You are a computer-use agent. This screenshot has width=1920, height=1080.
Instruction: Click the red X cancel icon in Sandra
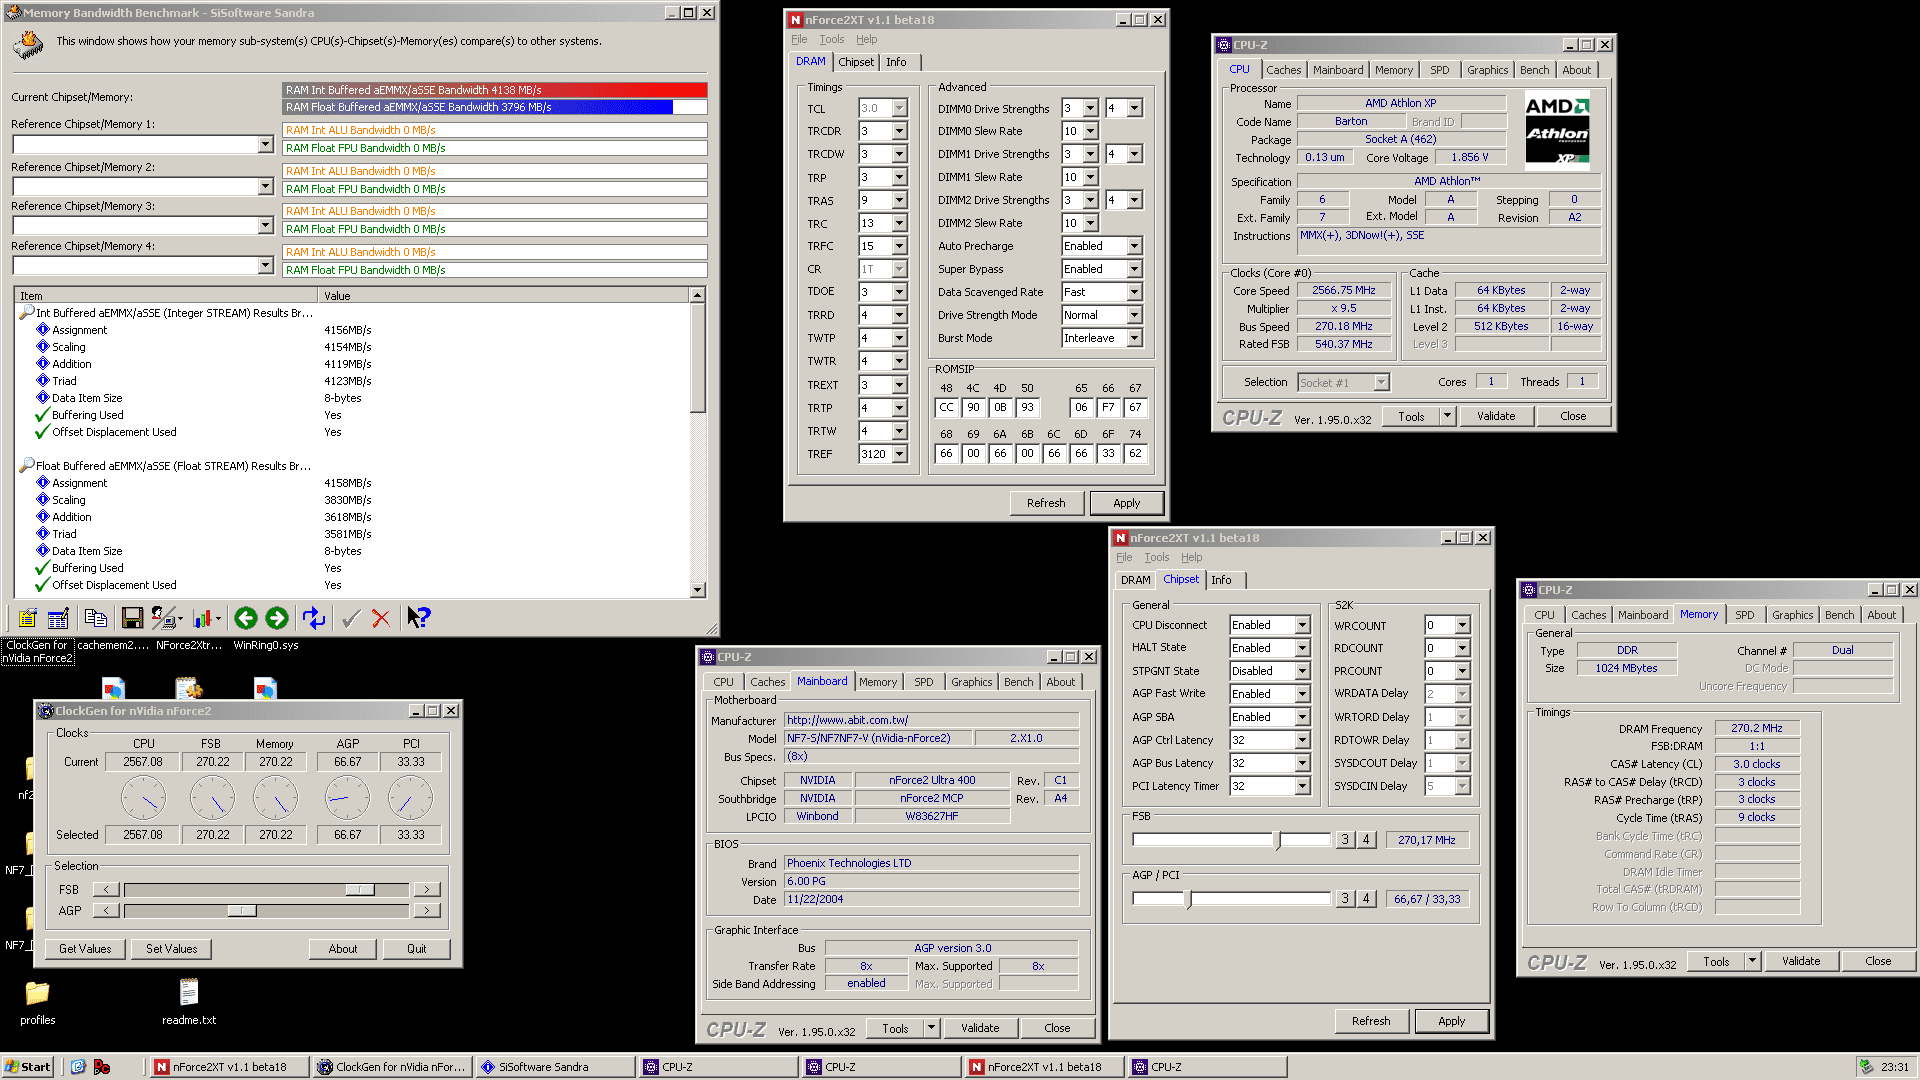coord(381,619)
